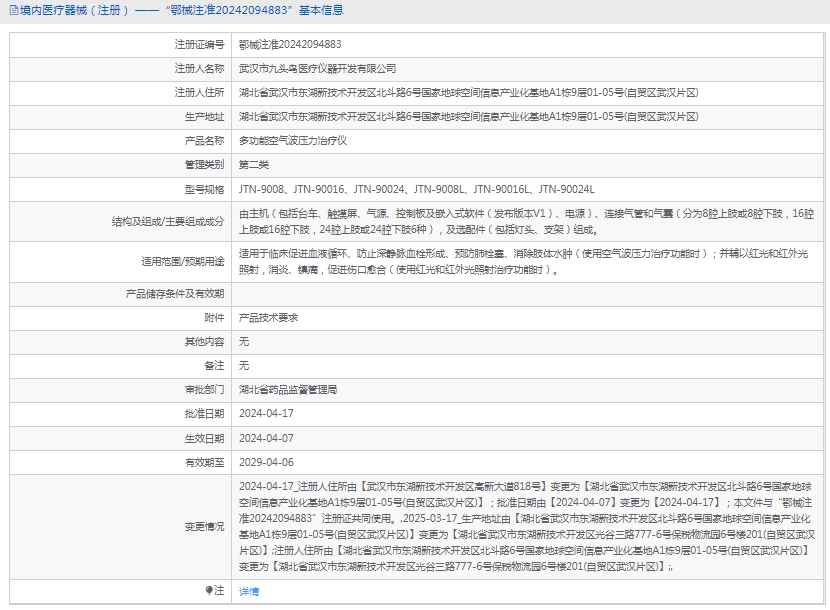Click the 第二类 management category value
This screenshot has width=830, height=610.
254,165
